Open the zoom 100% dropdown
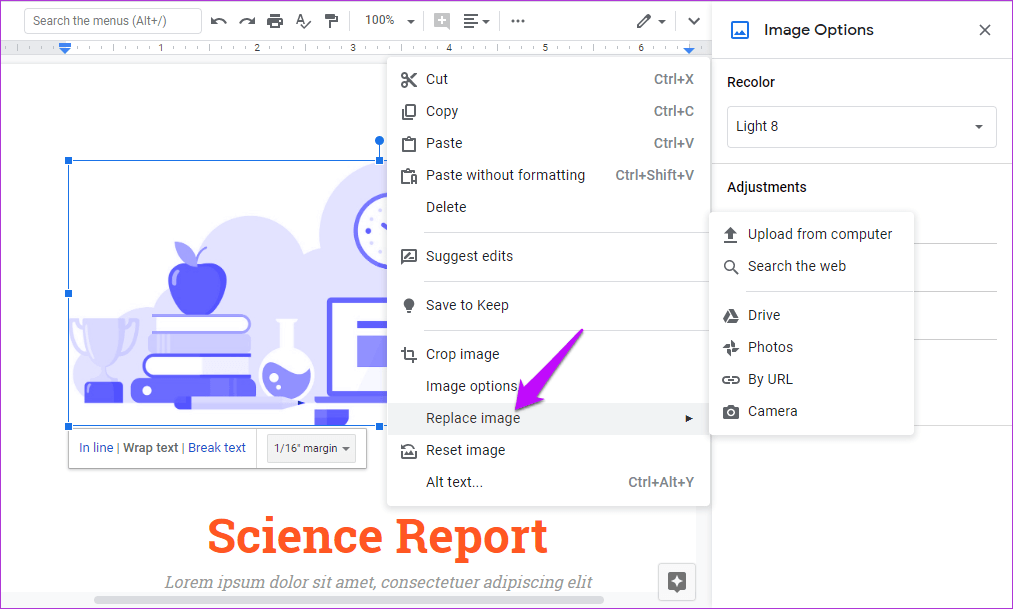Image resolution: width=1013 pixels, height=609 pixels. [x=389, y=21]
